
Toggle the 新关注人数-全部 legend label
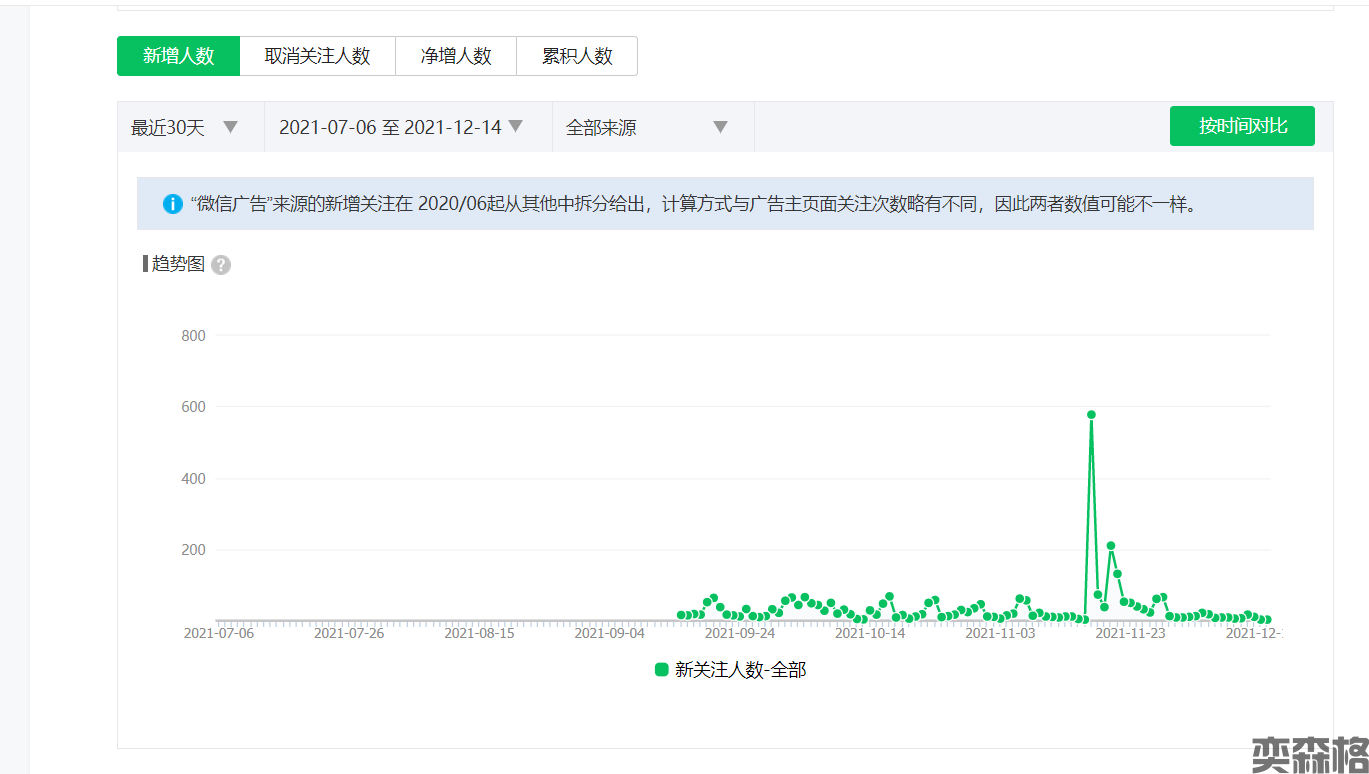pyautogui.click(x=740, y=670)
